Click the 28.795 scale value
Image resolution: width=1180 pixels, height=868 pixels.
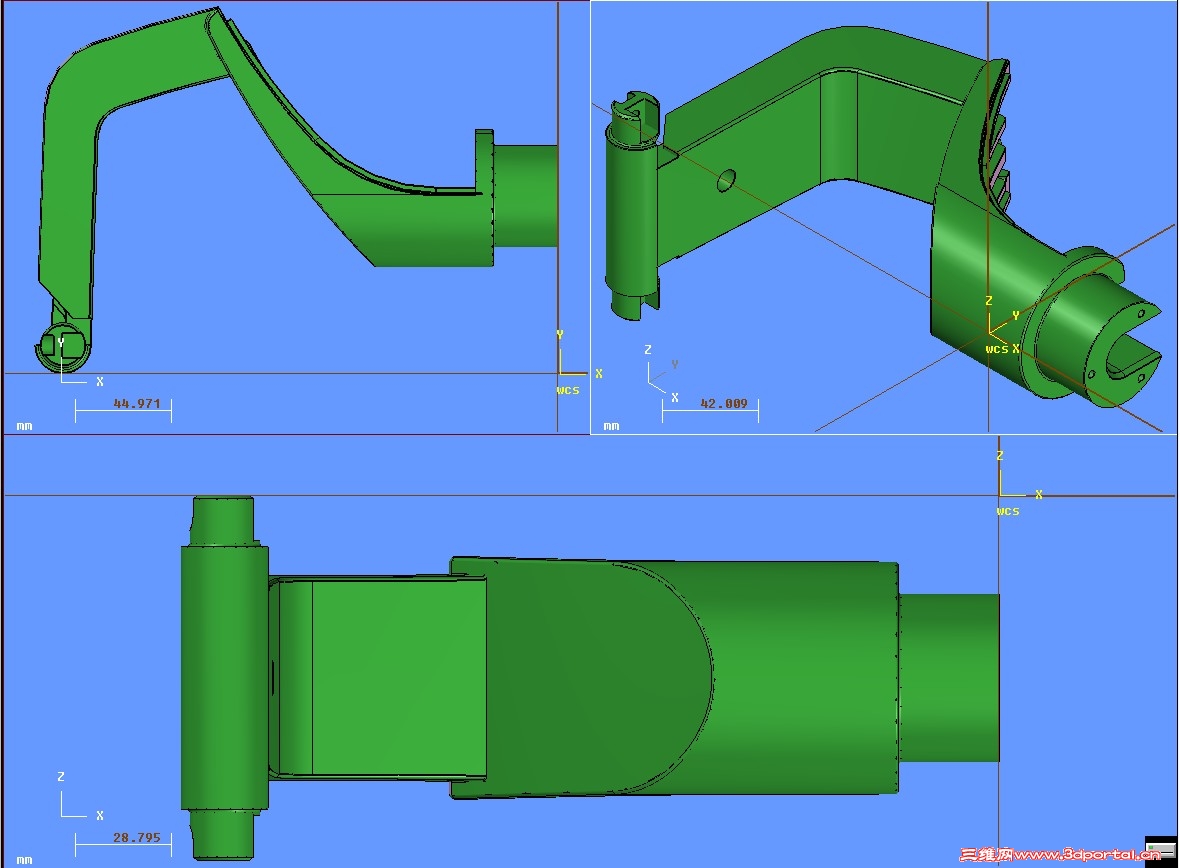click(137, 837)
